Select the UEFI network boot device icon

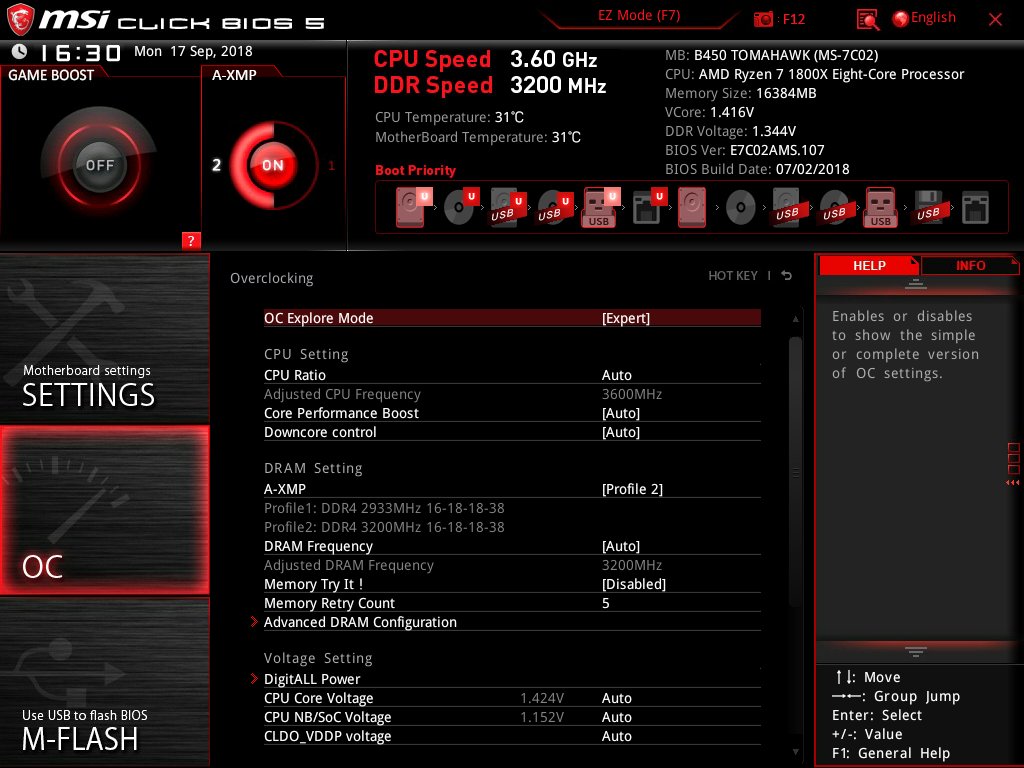click(x=648, y=207)
